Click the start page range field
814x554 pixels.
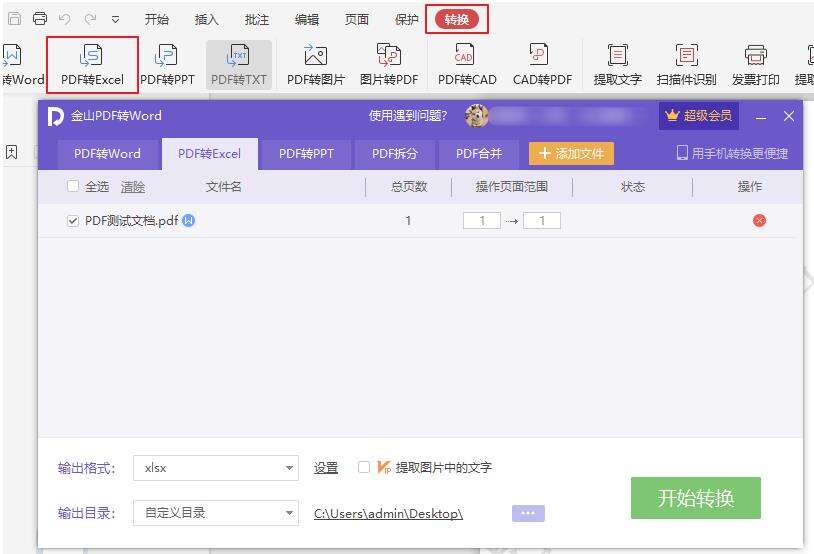click(482, 221)
